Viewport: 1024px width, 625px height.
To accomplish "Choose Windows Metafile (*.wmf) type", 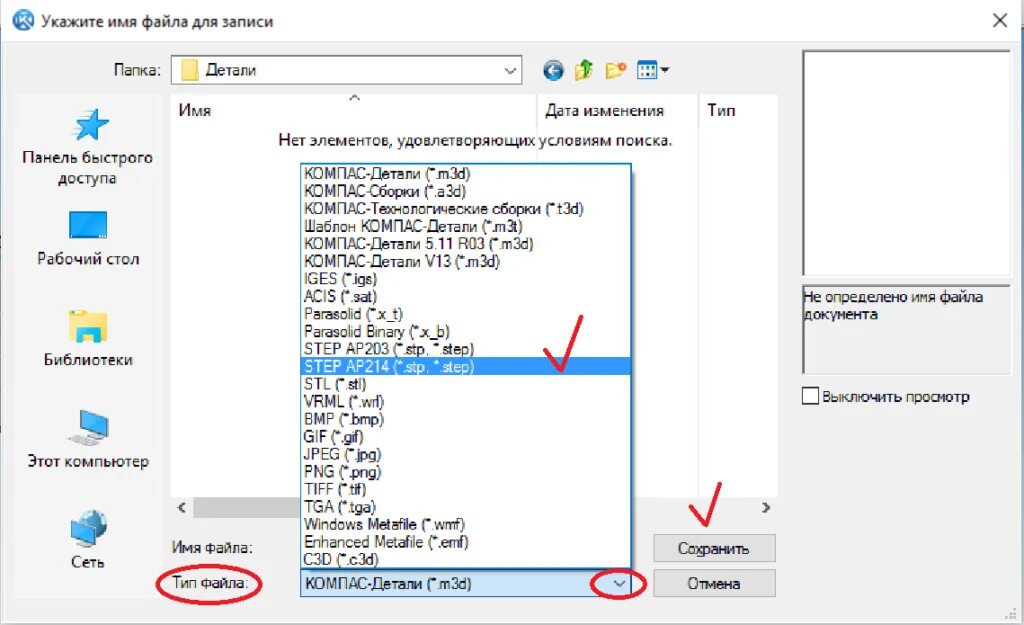I will 466,524.
